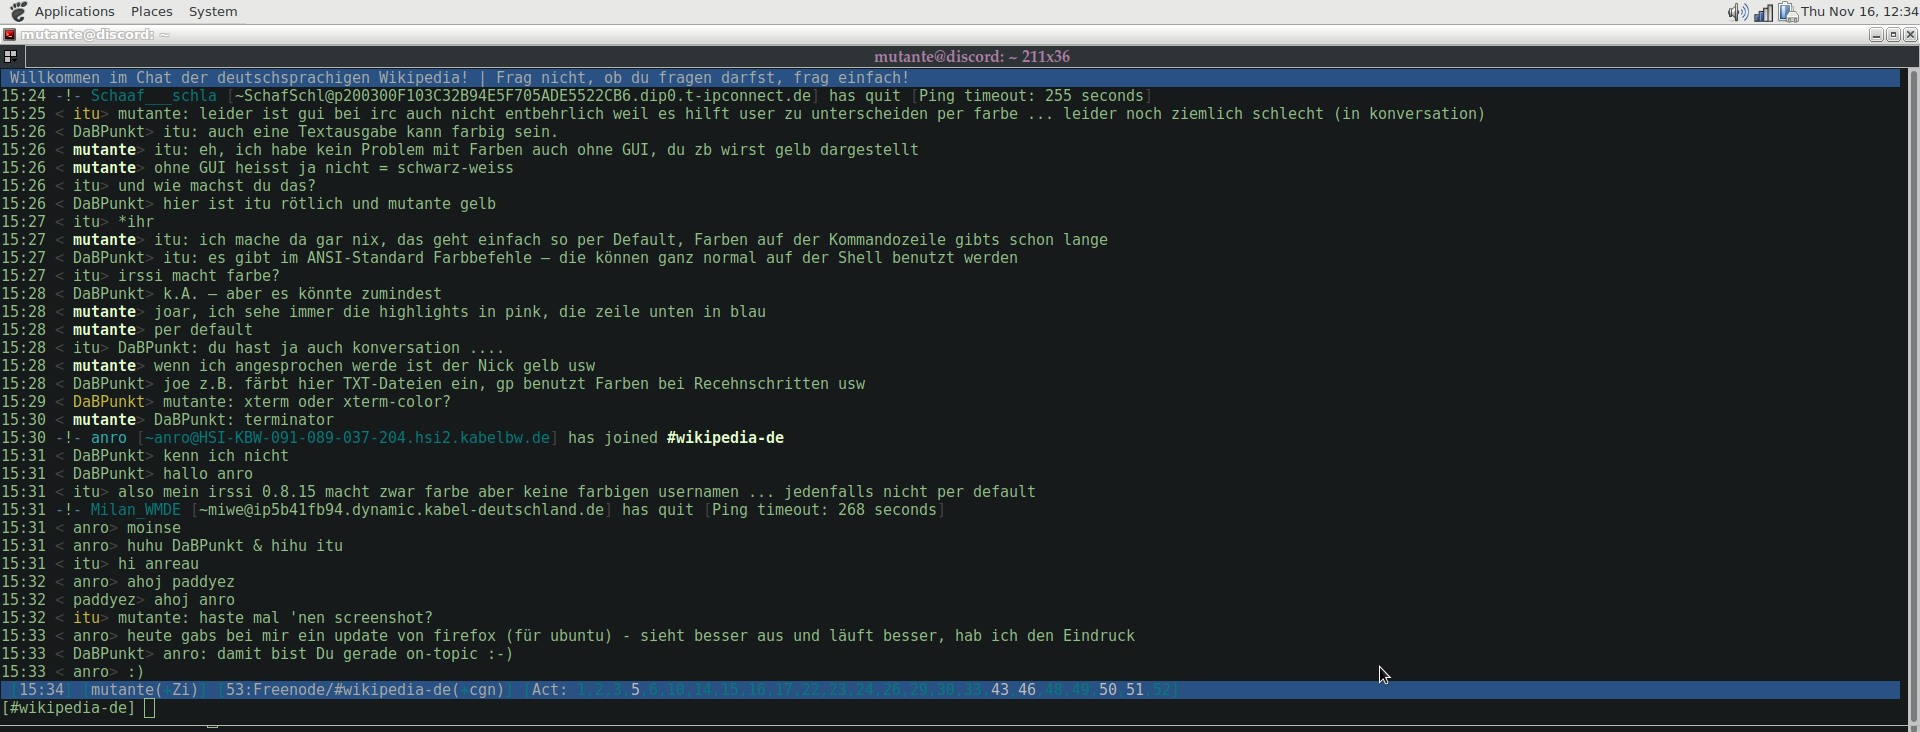Click the topic bar 'Willkommen im Chat'
This screenshot has width=1920, height=732.
[950, 78]
